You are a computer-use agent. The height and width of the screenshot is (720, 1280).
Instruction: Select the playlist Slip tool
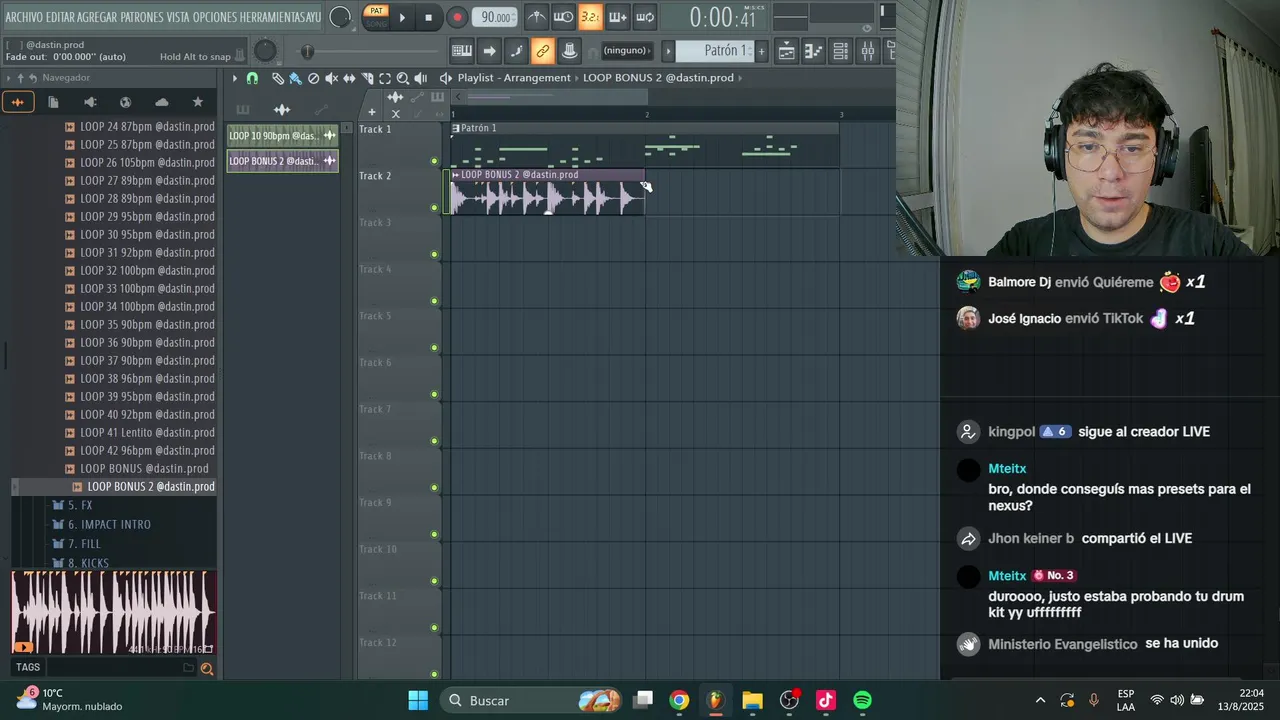coord(349,78)
